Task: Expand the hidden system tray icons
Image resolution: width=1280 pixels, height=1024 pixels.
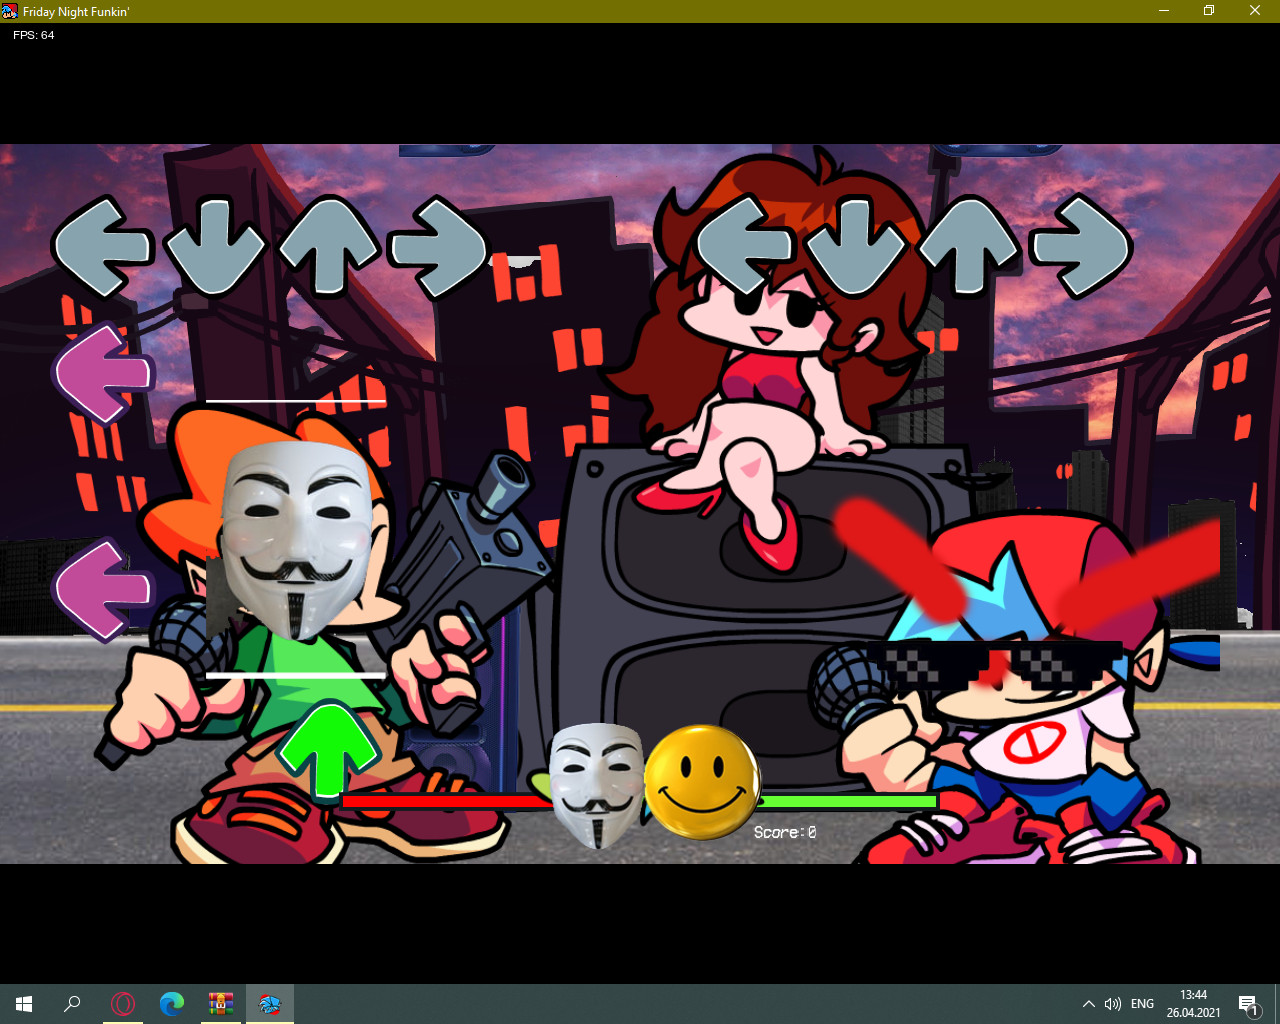Action: pos(1088,1004)
